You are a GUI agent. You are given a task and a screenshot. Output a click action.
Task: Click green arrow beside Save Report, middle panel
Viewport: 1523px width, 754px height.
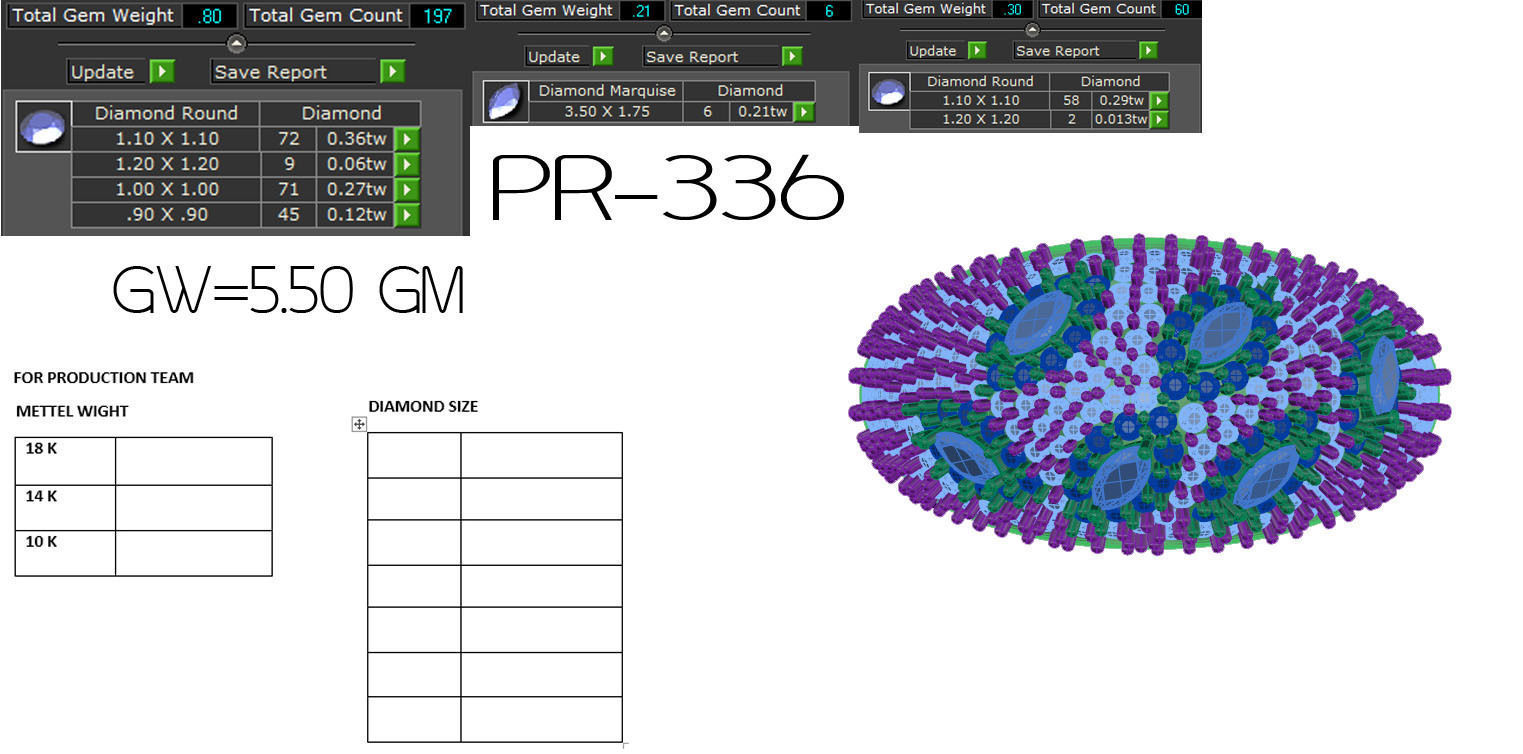pos(791,57)
